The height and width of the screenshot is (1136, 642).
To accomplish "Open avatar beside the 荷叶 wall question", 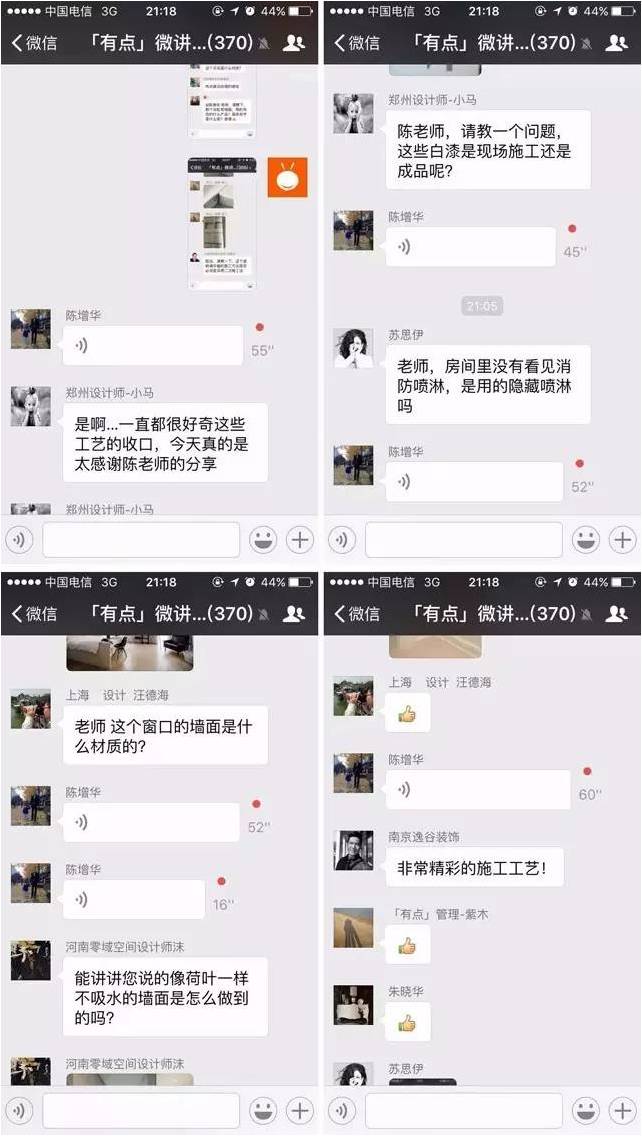I will [30, 961].
